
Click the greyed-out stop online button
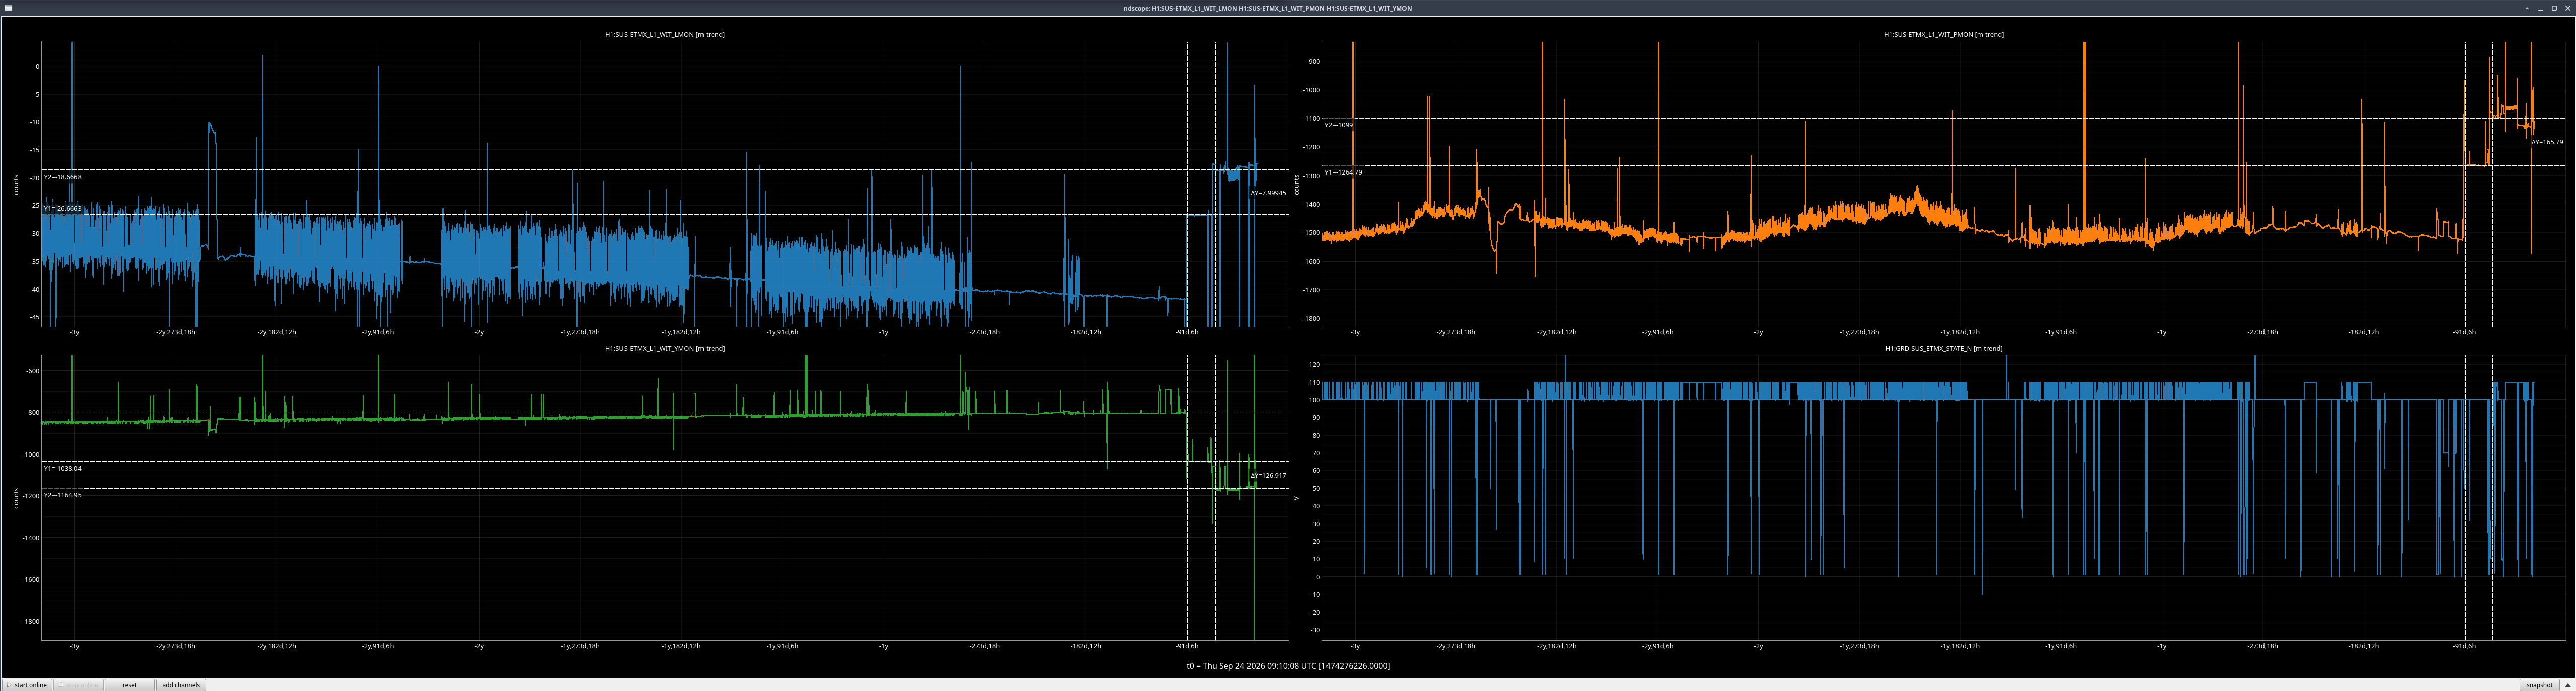pyautogui.click(x=78, y=685)
